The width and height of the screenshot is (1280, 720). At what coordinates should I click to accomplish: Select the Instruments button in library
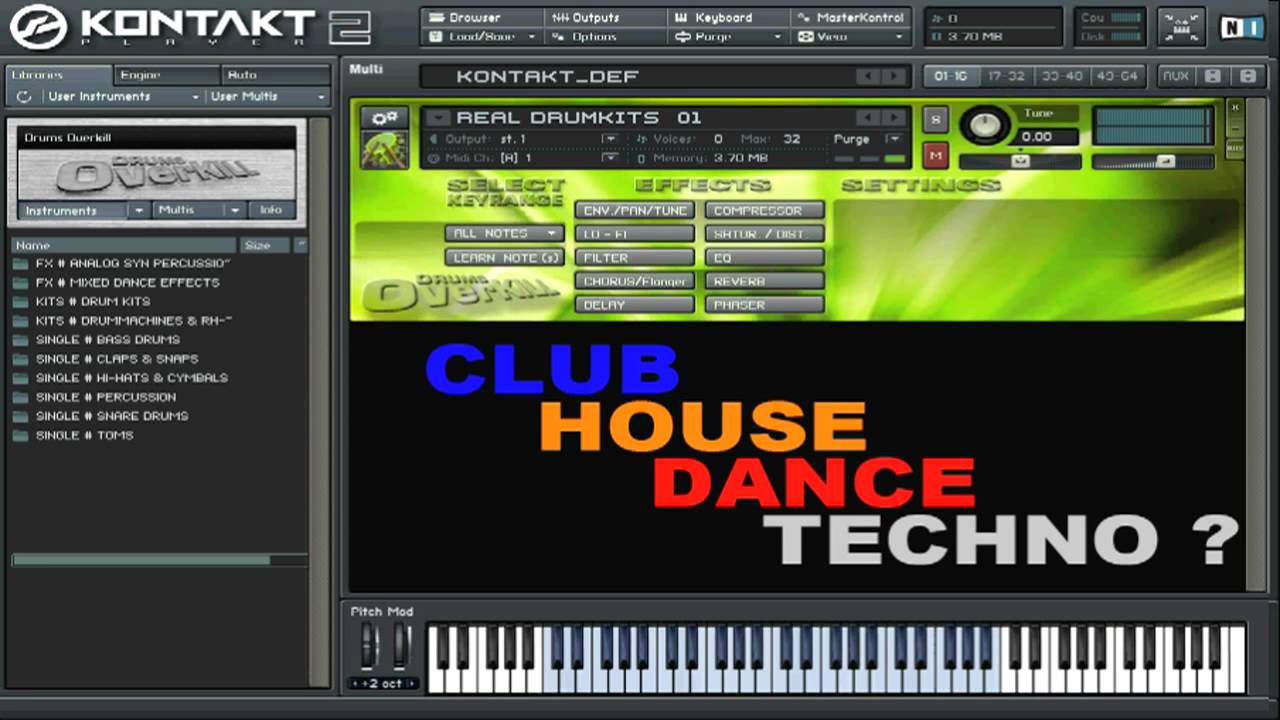point(71,210)
